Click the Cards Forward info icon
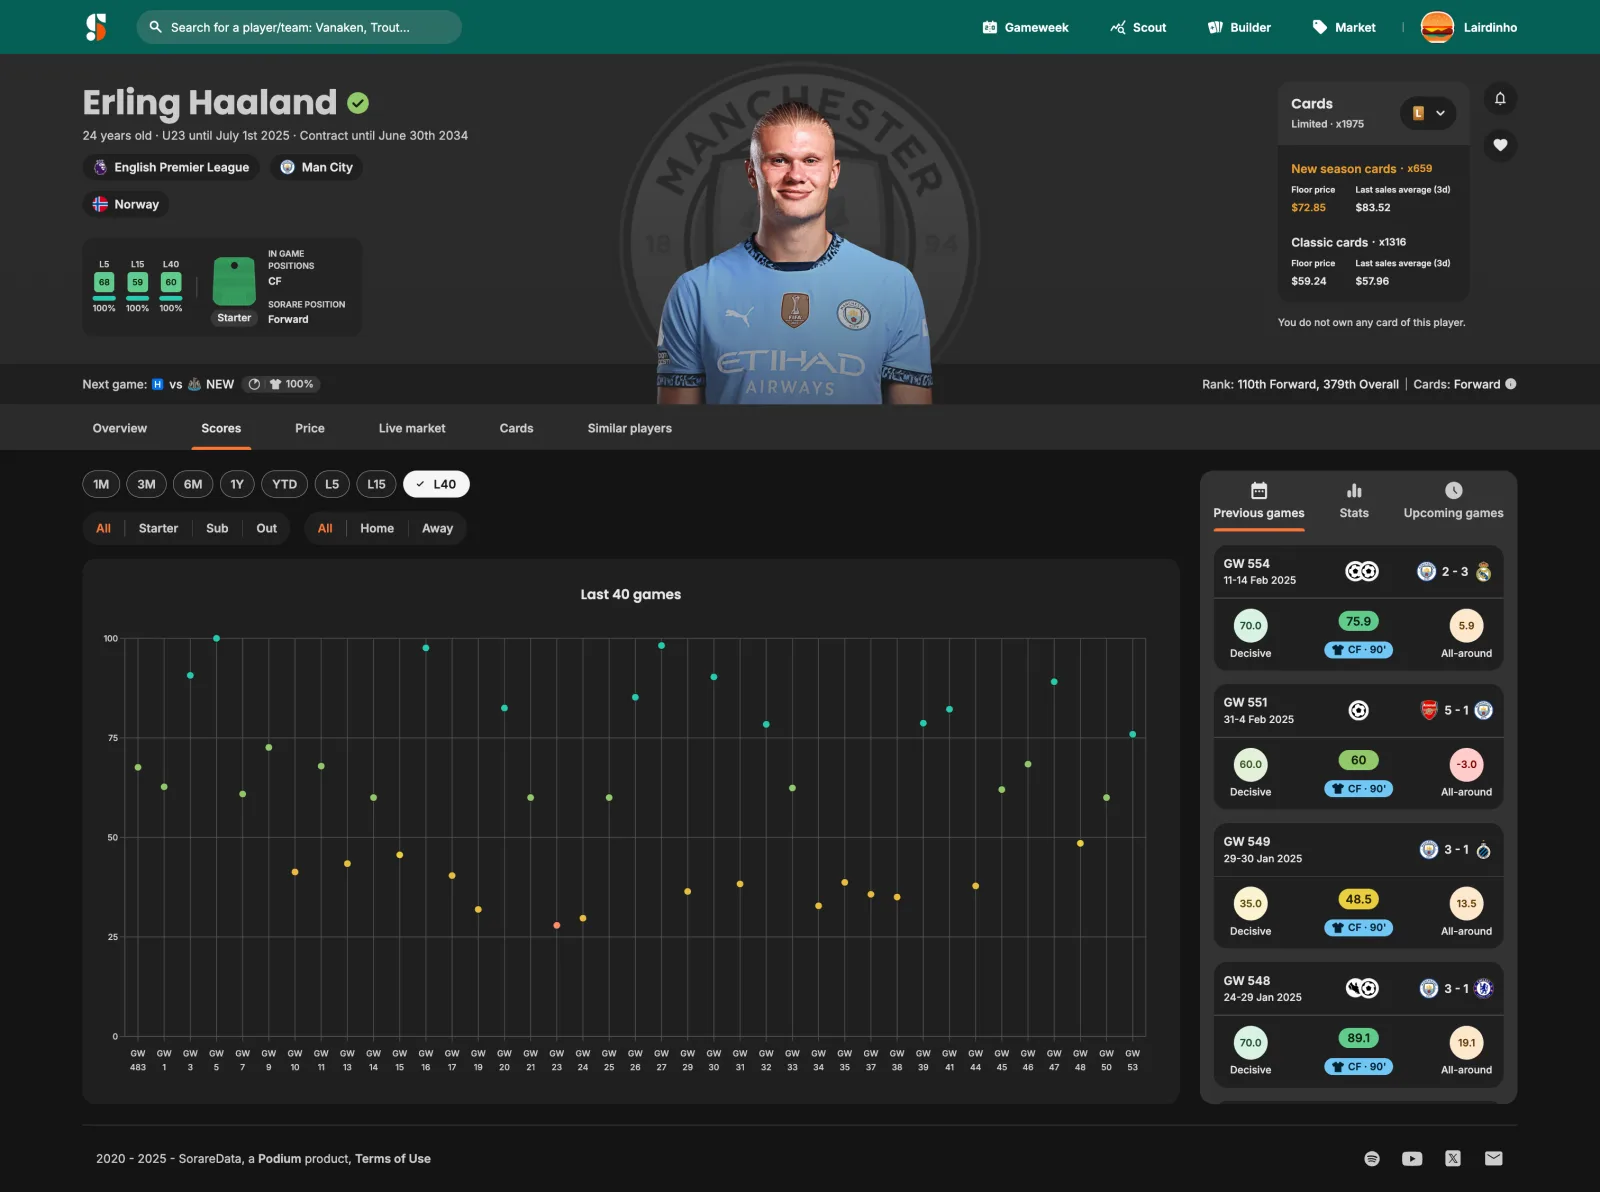 [x=1511, y=384]
